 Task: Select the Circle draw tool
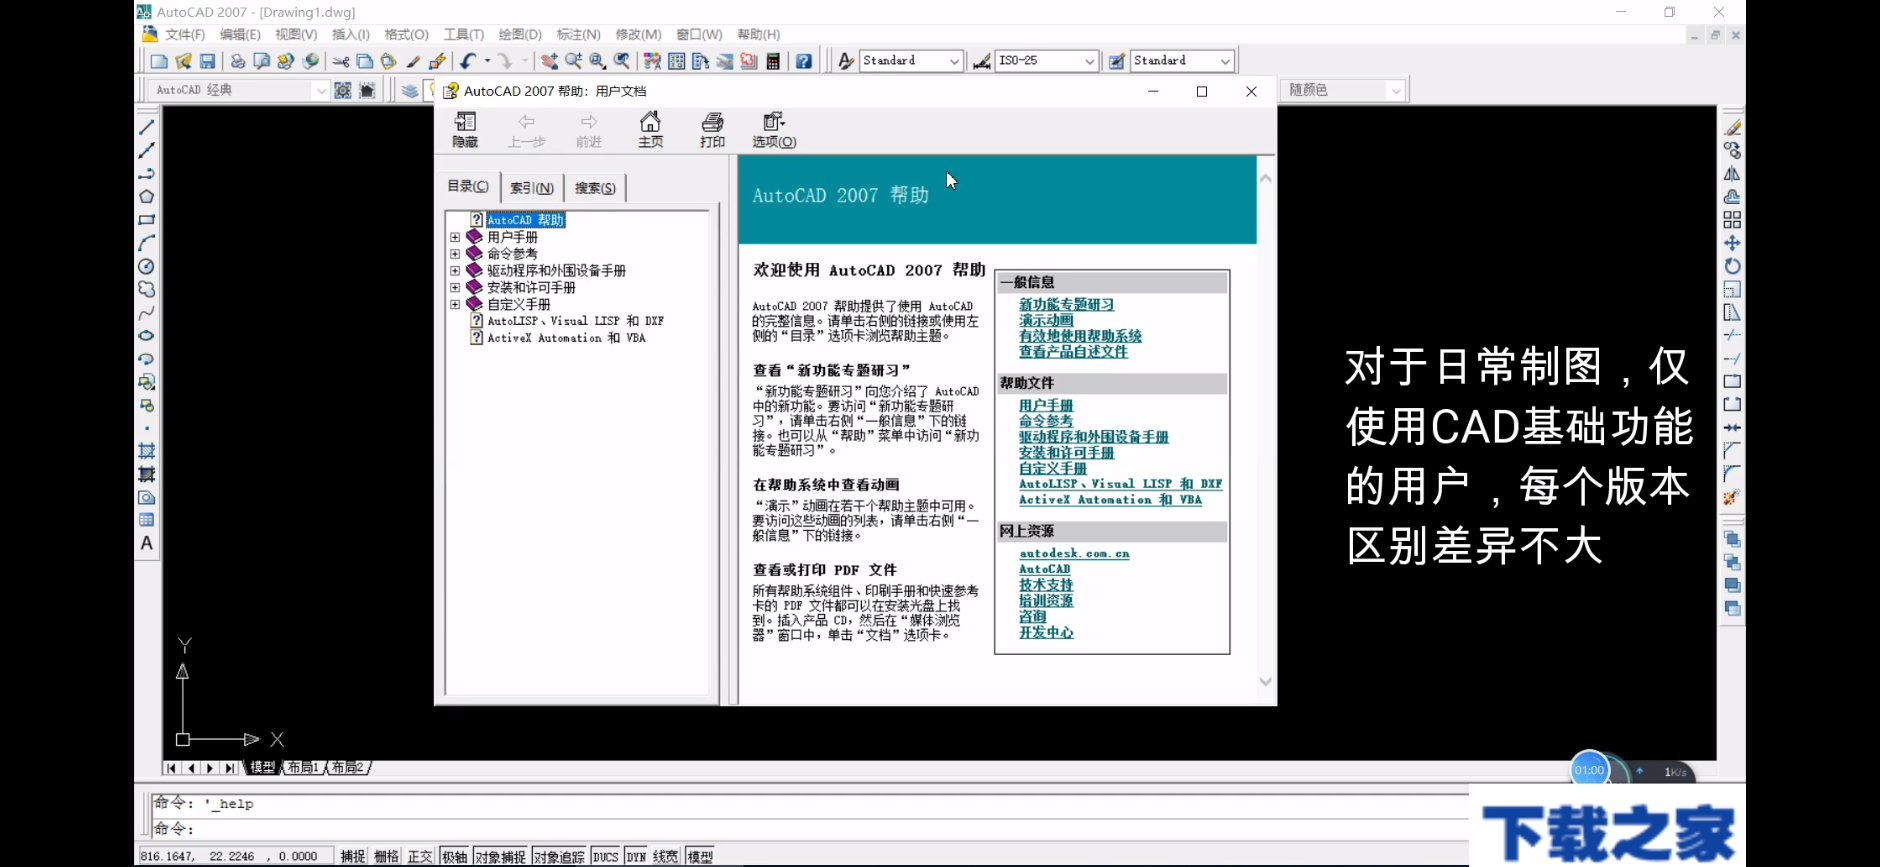[x=147, y=266]
